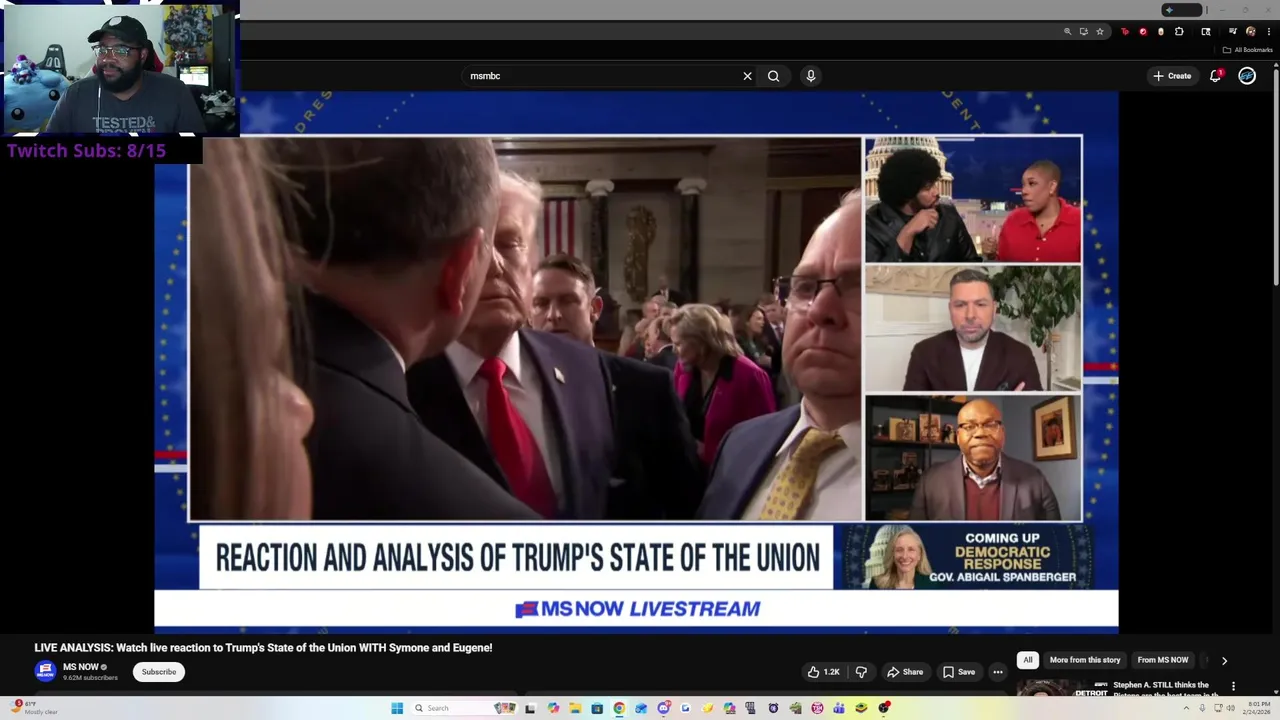Select the All filter chip
This screenshot has height=720, width=1280.
pyautogui.click(x=1027, y=660)
